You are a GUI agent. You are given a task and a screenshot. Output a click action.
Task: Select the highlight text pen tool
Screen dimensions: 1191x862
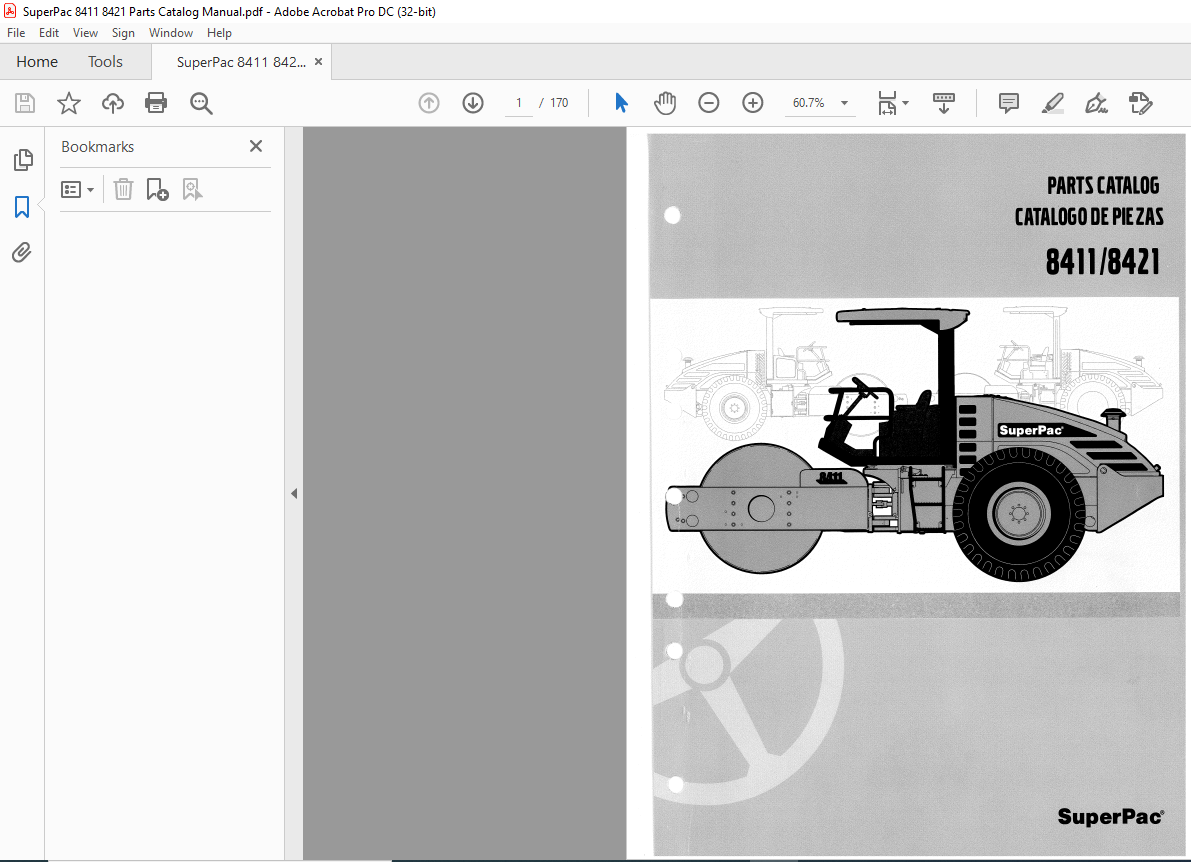tap(1053, 103)
